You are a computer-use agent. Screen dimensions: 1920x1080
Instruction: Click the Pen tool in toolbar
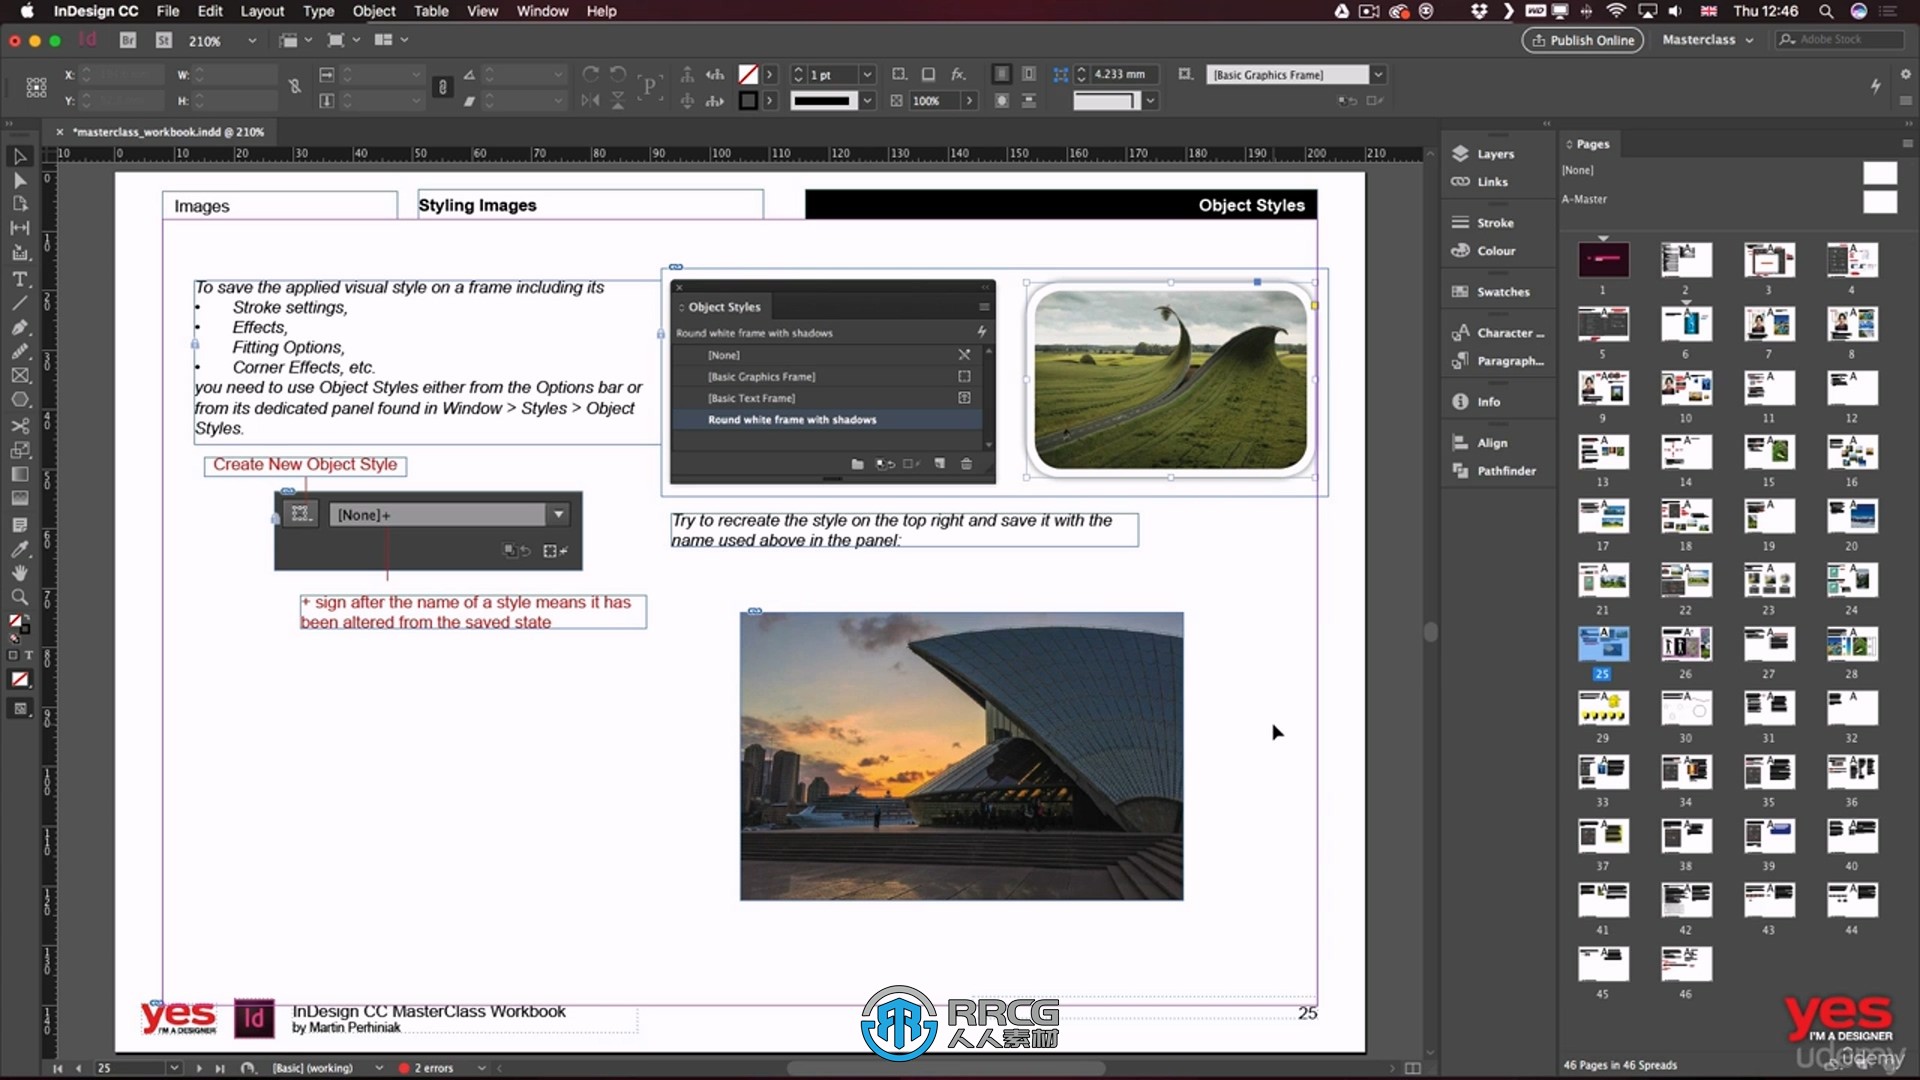point(18,324)
